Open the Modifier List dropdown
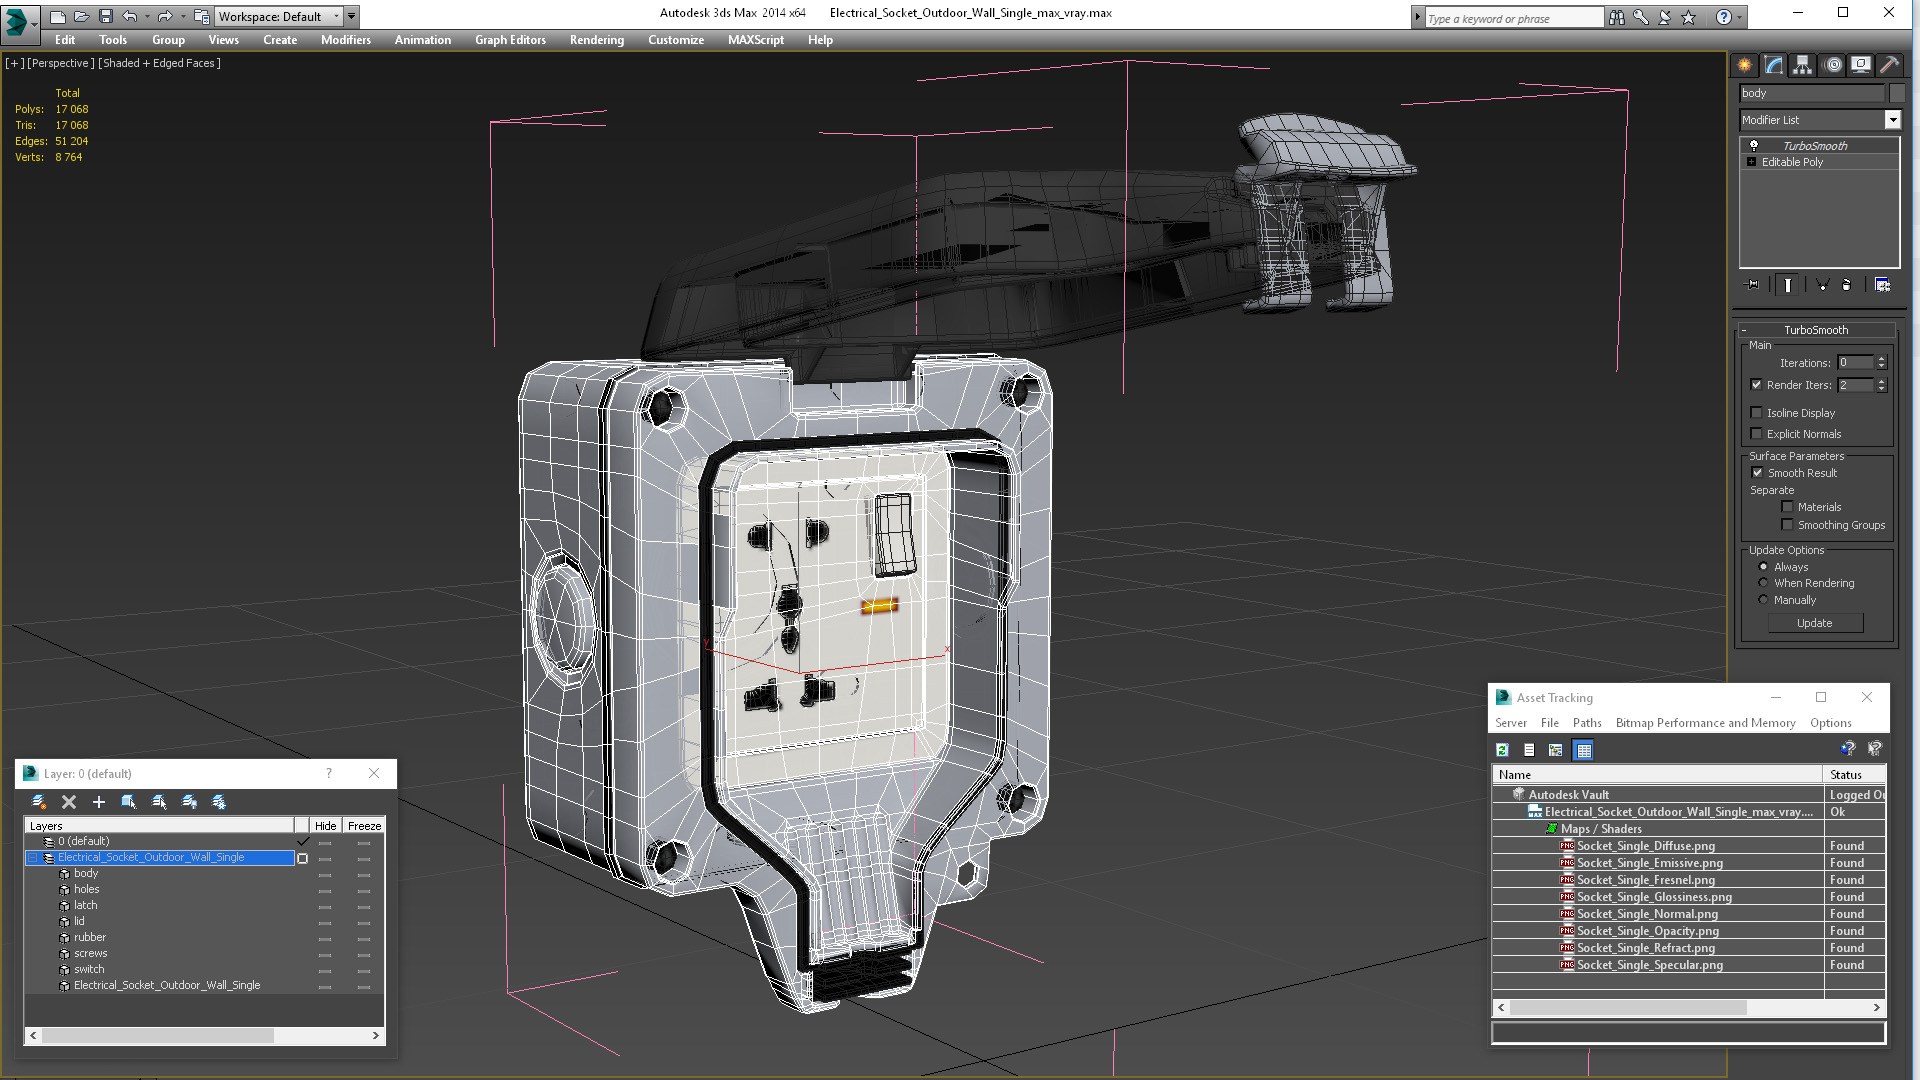1920x1080 pixels. (1892, 120)
